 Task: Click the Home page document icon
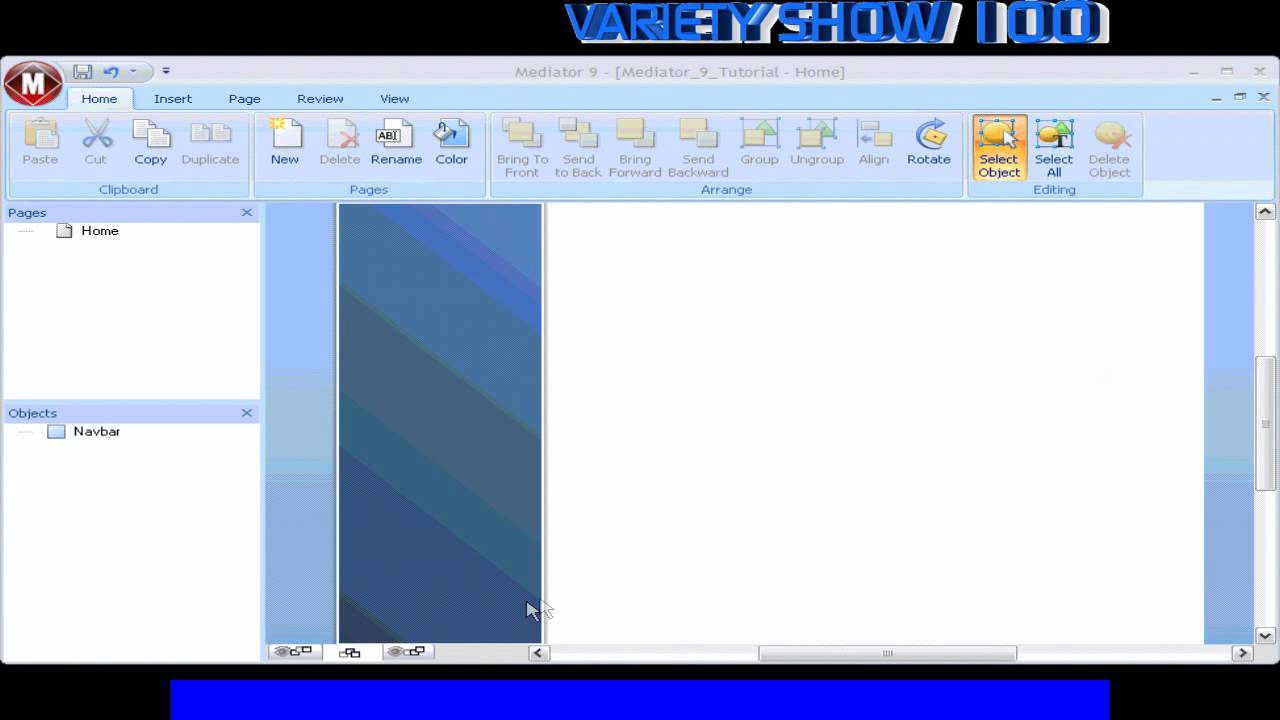pyautogui.click(x=65, y=231)
